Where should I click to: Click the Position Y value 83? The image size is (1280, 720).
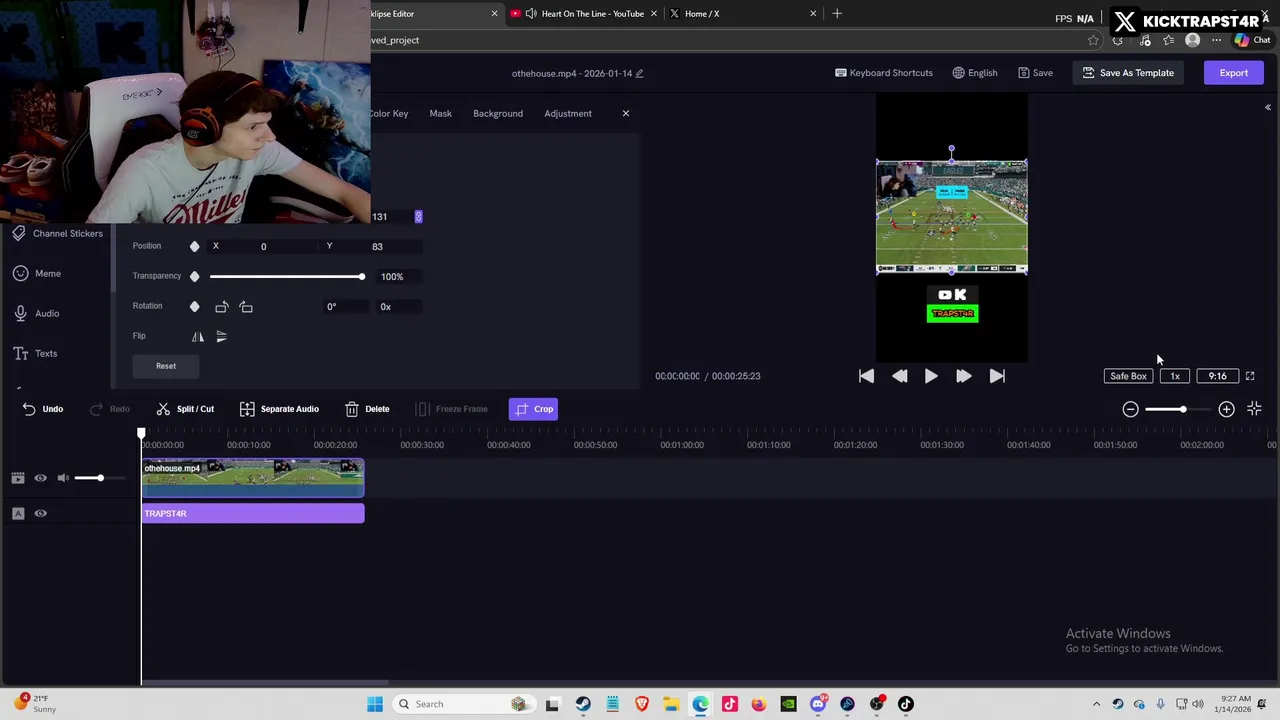pyautogui.click(x=377, y=246)
